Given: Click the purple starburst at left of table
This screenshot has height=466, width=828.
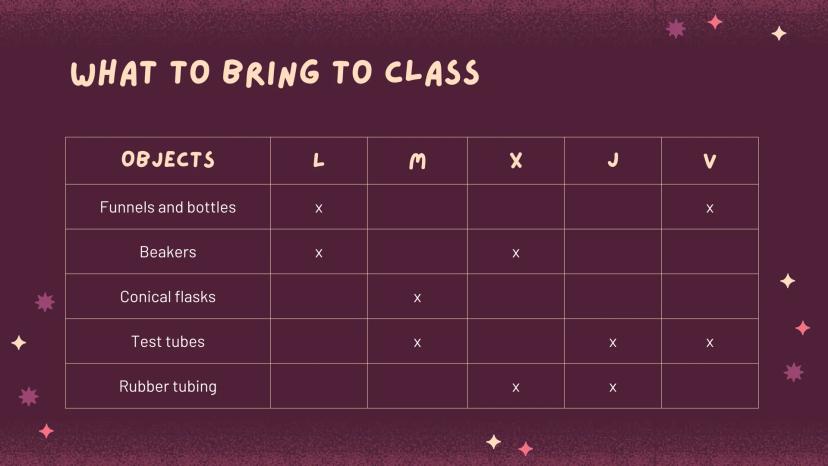Looking at the screenshot, I should pos(45,302).
